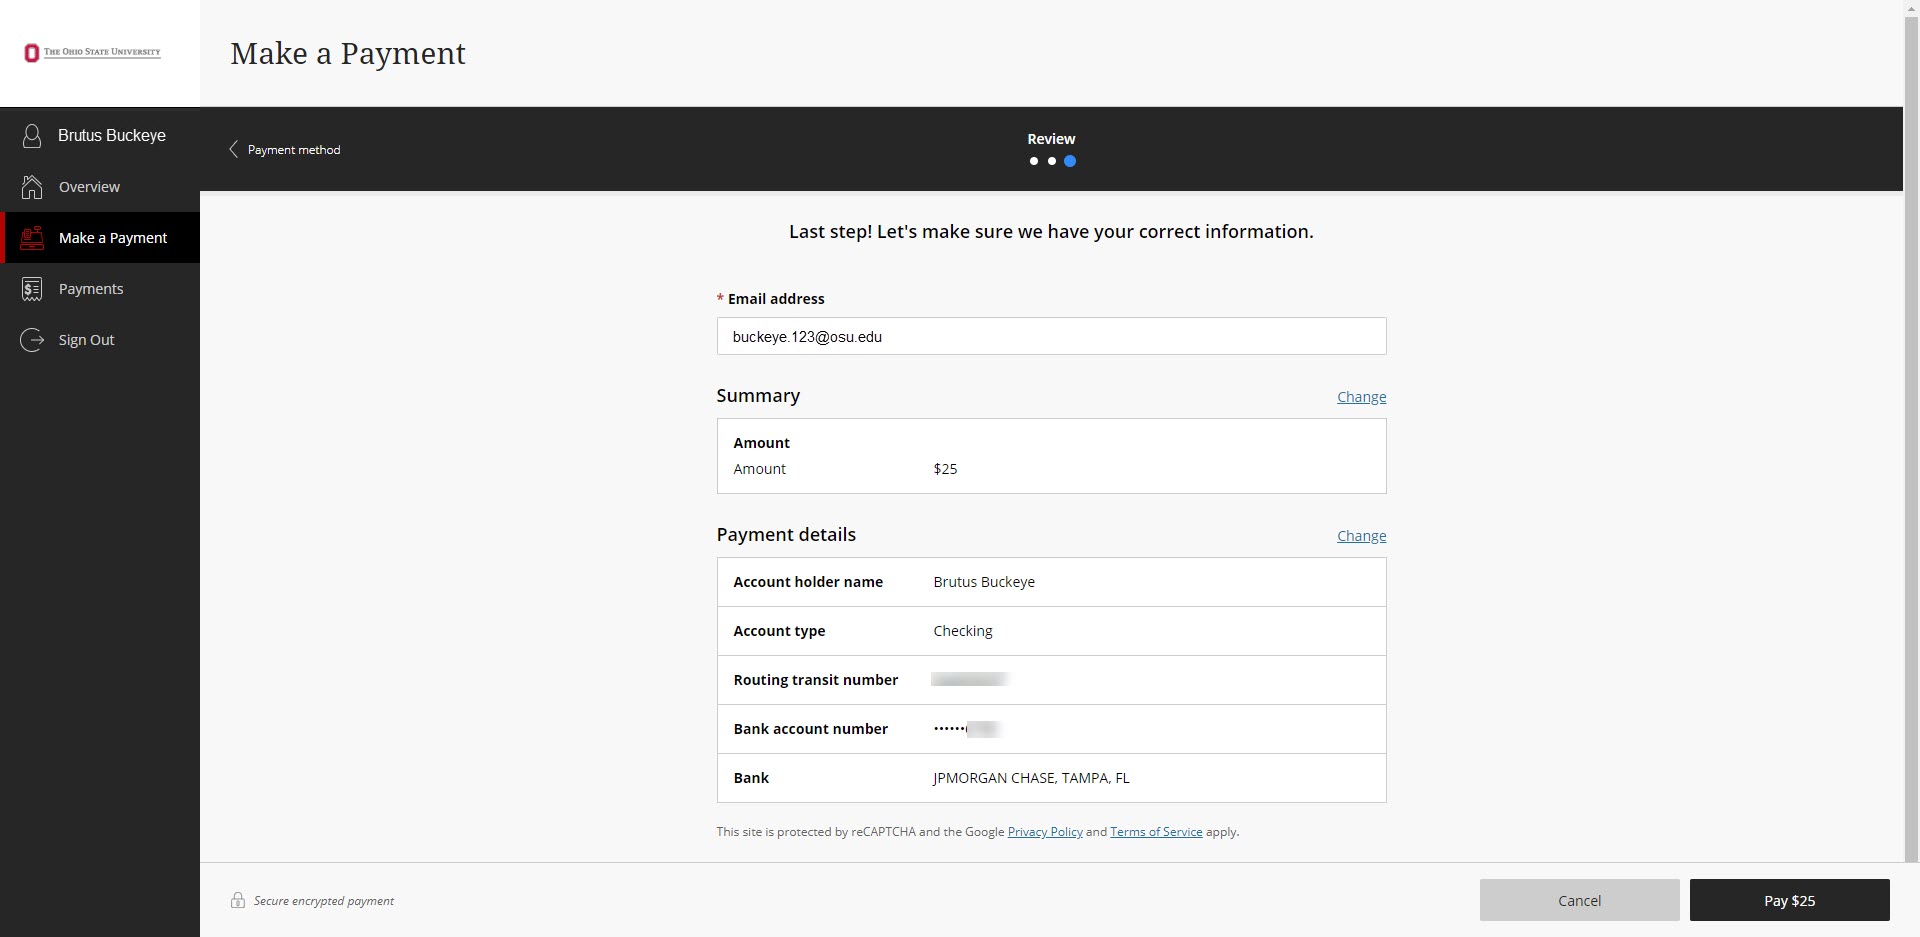Screen dimensions: 1920x937
Task: Click the Overview house icon
Action: (32, 187)
